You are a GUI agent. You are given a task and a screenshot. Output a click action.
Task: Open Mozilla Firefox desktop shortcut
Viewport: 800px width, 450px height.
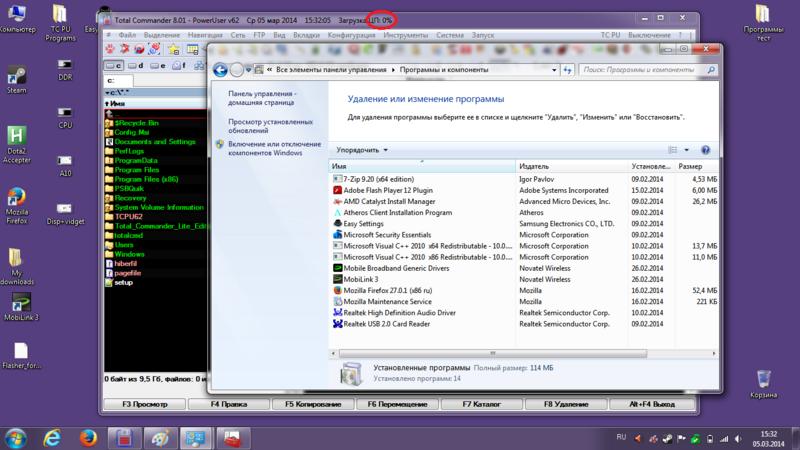coord(16,206)
